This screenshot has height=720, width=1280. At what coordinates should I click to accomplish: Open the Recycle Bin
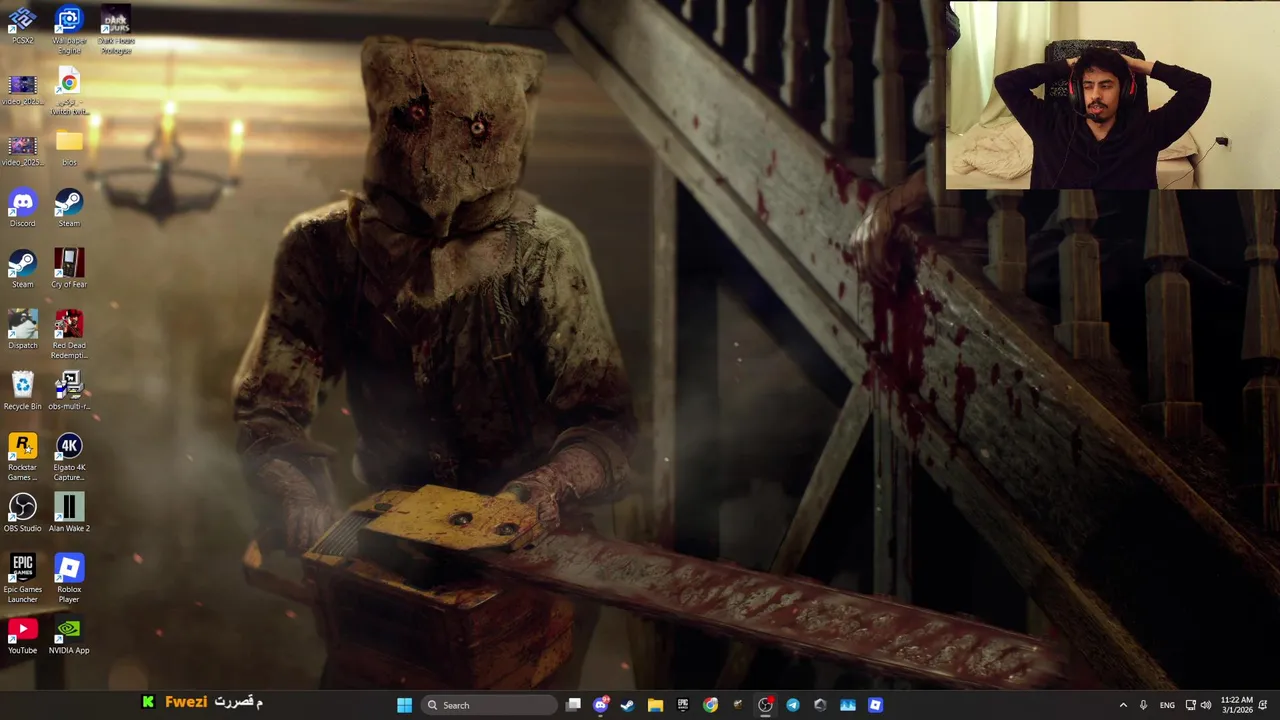click(x=22, y=392)
